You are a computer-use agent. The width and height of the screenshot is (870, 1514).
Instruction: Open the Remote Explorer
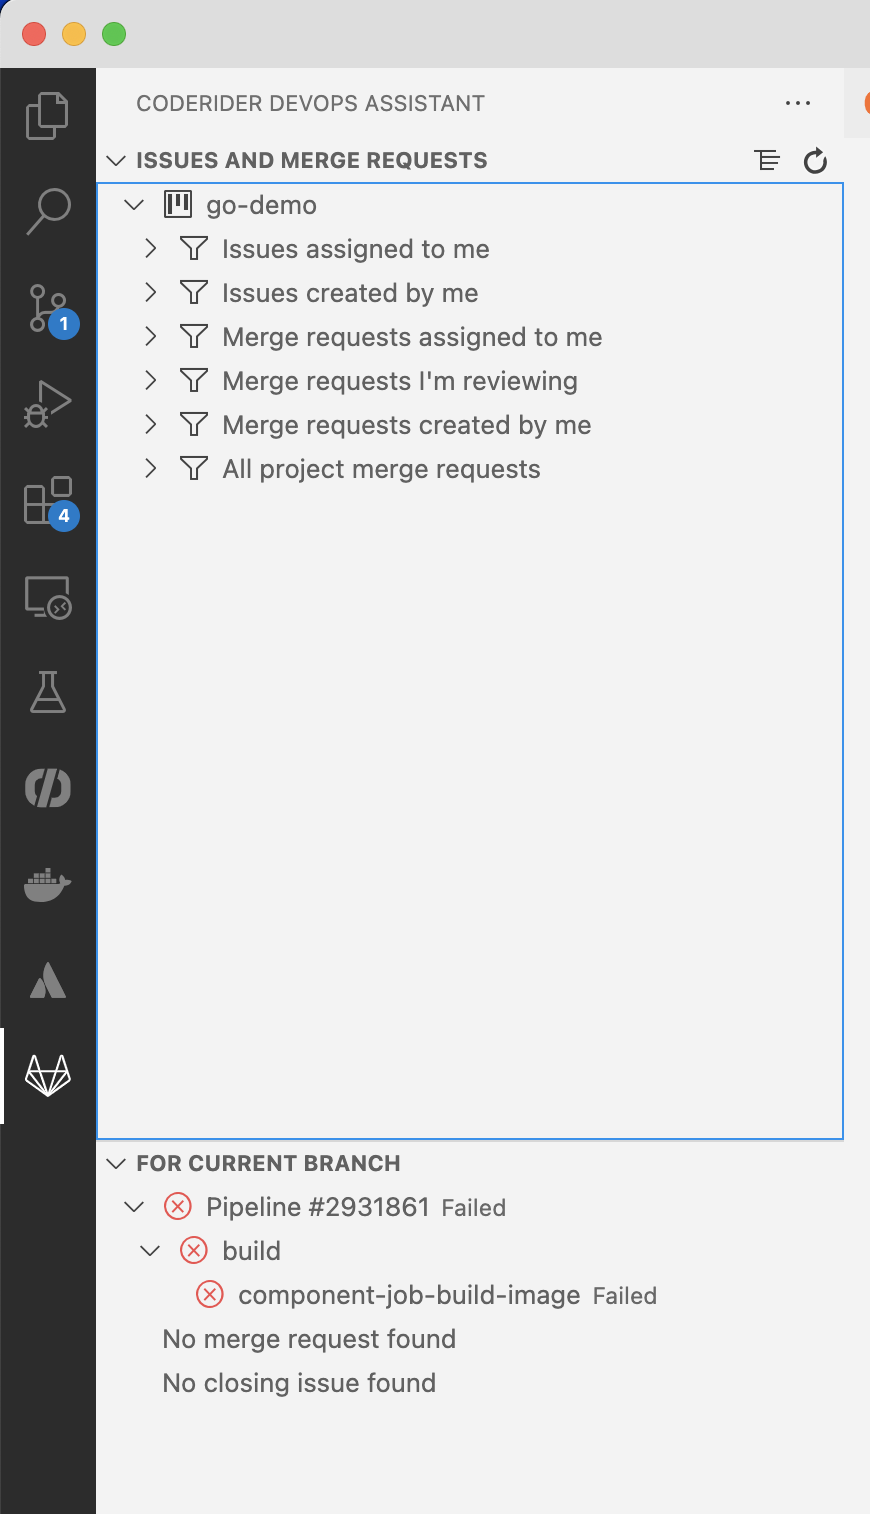coord(47,596)
